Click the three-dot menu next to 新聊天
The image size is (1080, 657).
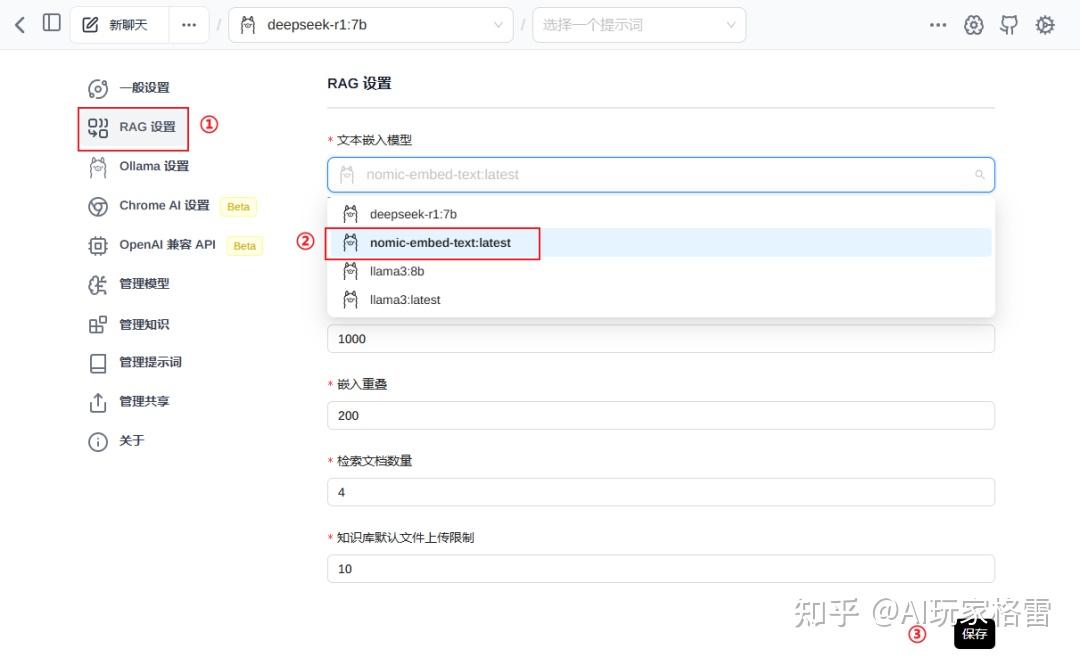click(x=189, y=23)
